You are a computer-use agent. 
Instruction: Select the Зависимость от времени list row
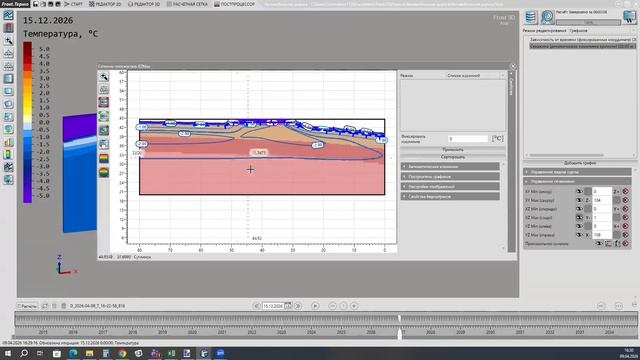pyautogui.click(x=582, y=40)
